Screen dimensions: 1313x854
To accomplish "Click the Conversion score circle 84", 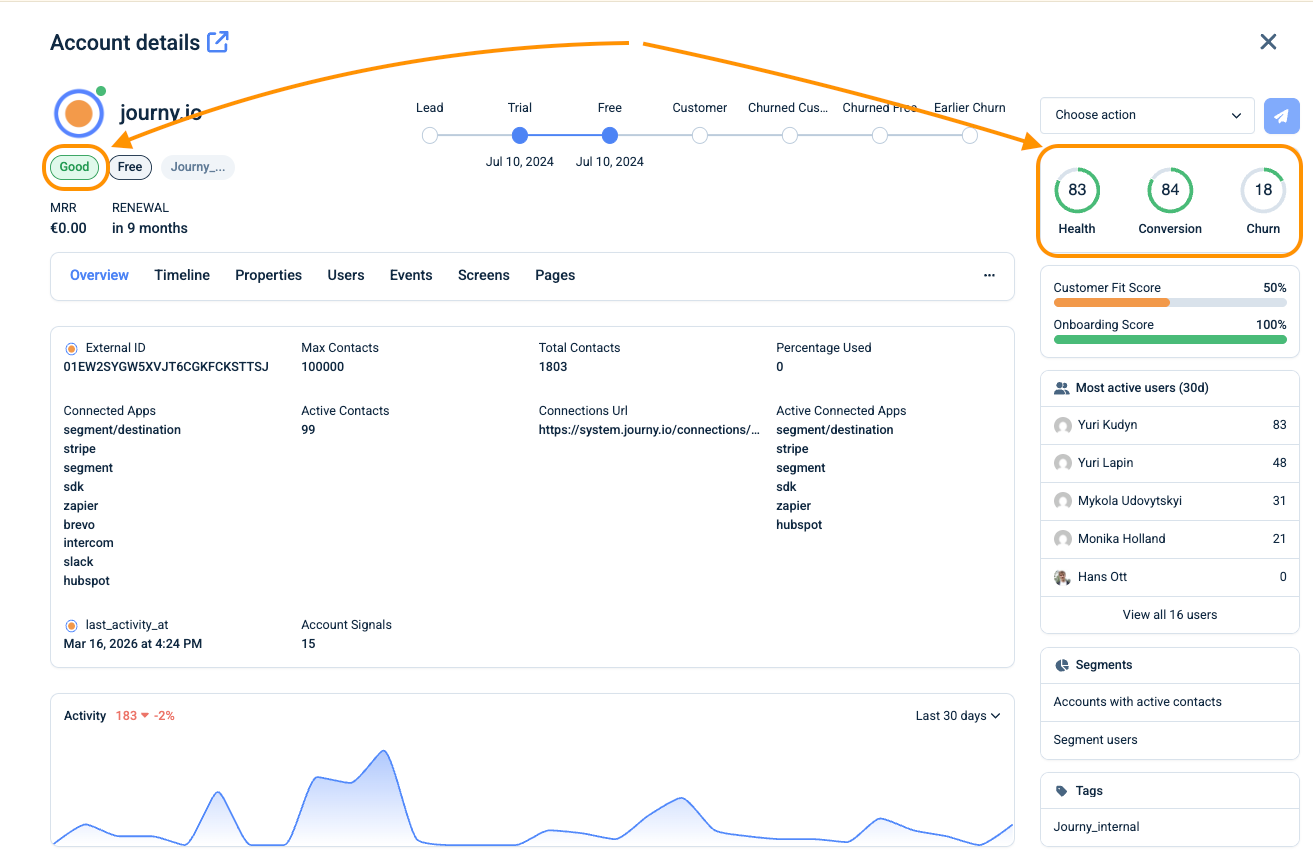I will [1170, 190].
